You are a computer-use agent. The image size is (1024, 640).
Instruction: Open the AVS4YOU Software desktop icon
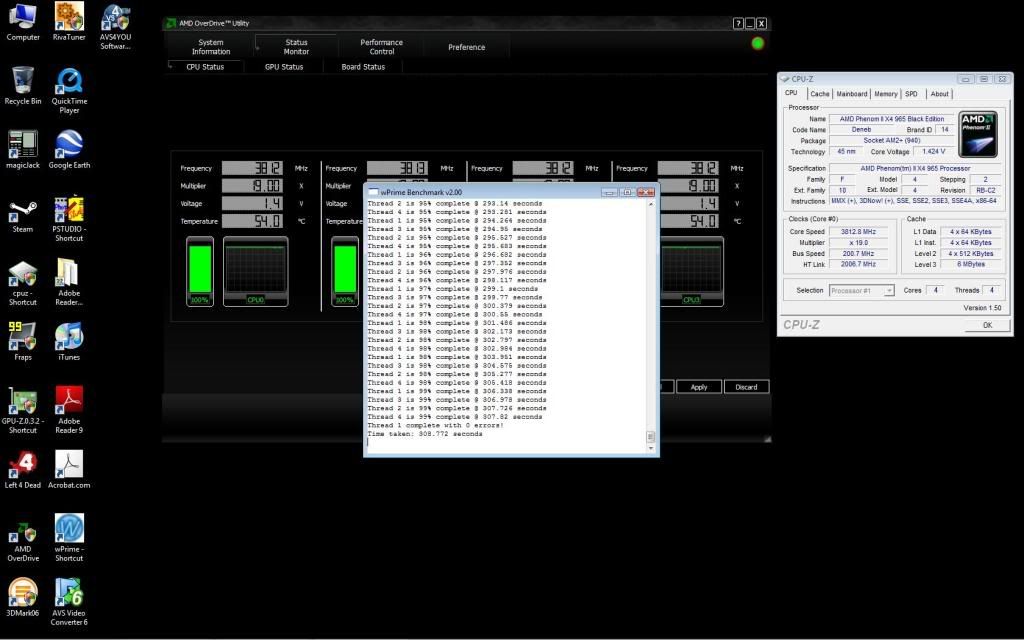(116, 27)
